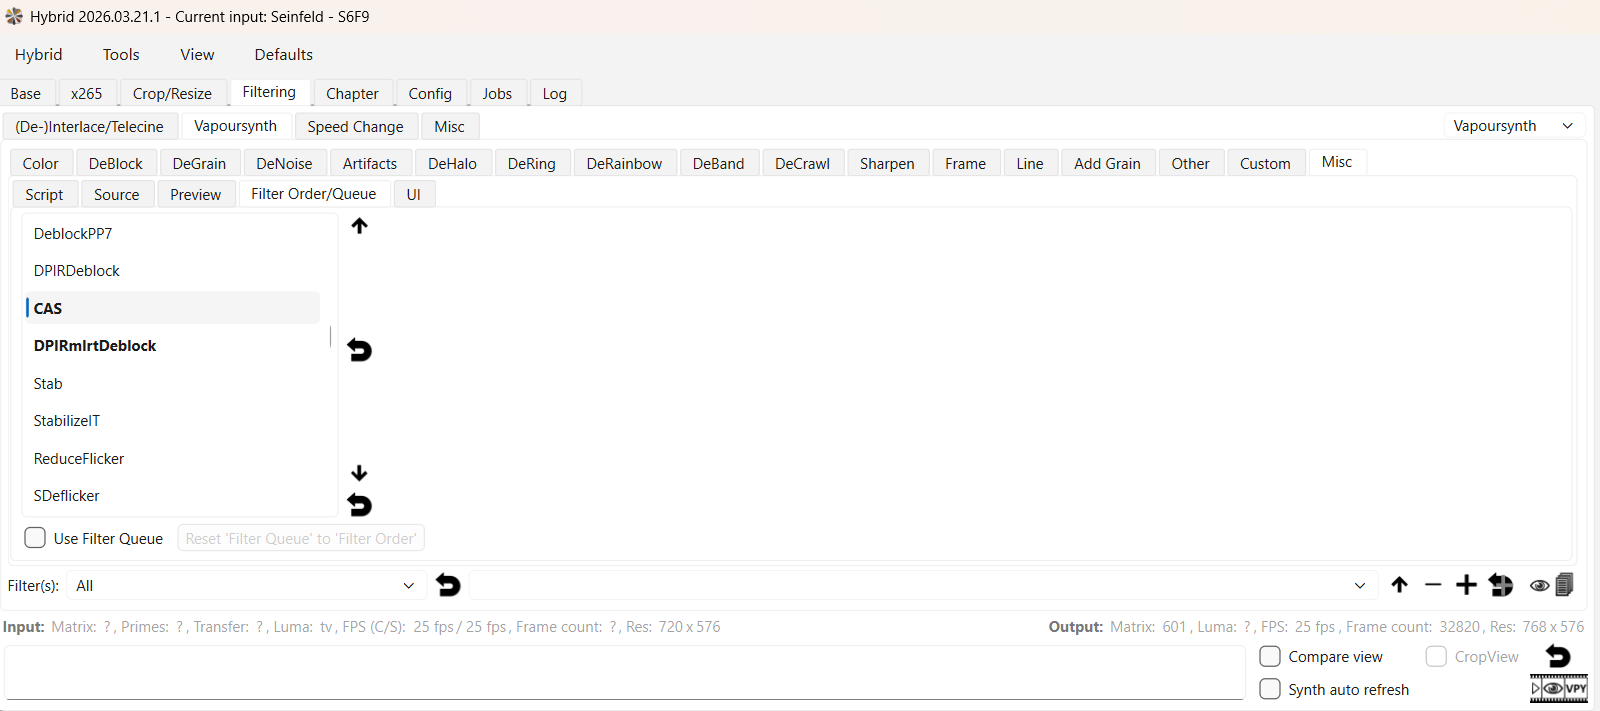Viewport: 1600px width, 711px height.
Task: Open the Crop/Resize tab
Action: (172, 93)
